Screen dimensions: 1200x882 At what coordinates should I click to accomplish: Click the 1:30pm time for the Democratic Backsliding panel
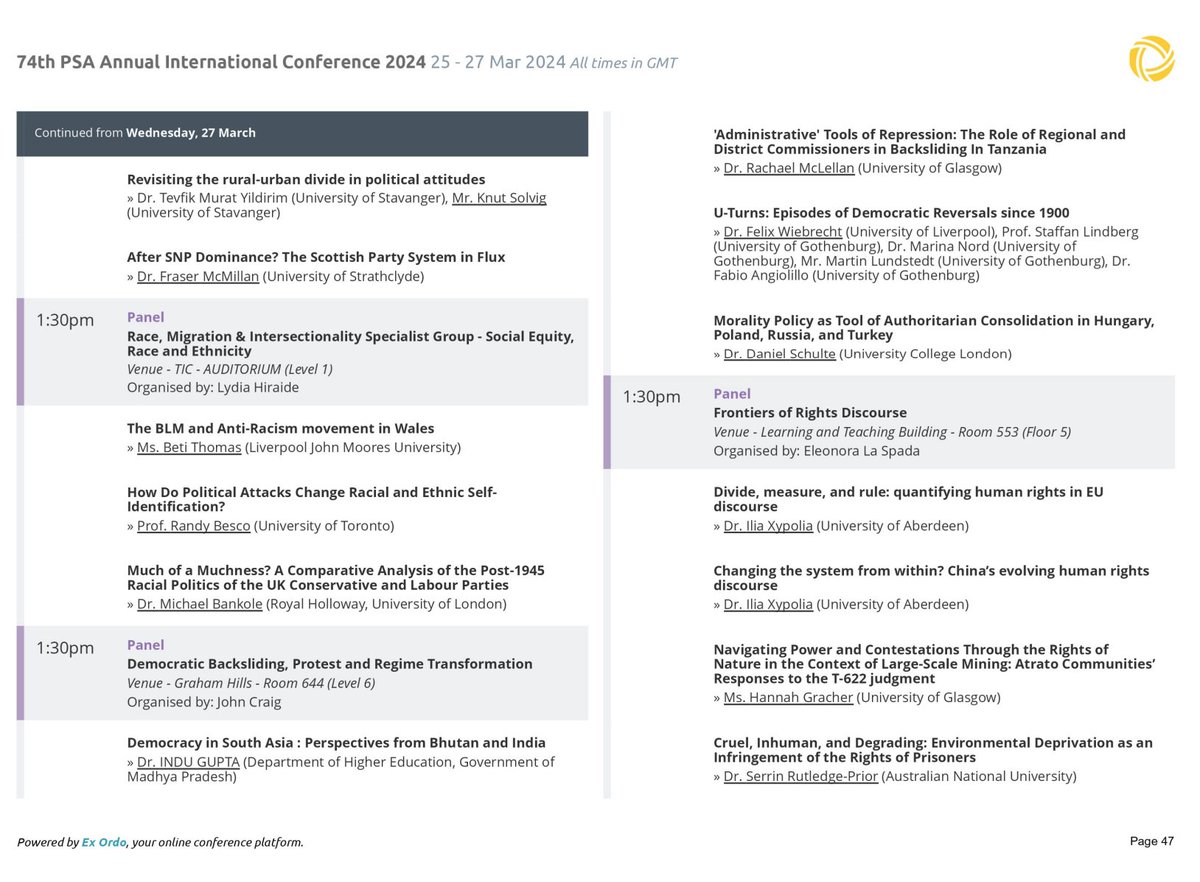tap(65, 648)
